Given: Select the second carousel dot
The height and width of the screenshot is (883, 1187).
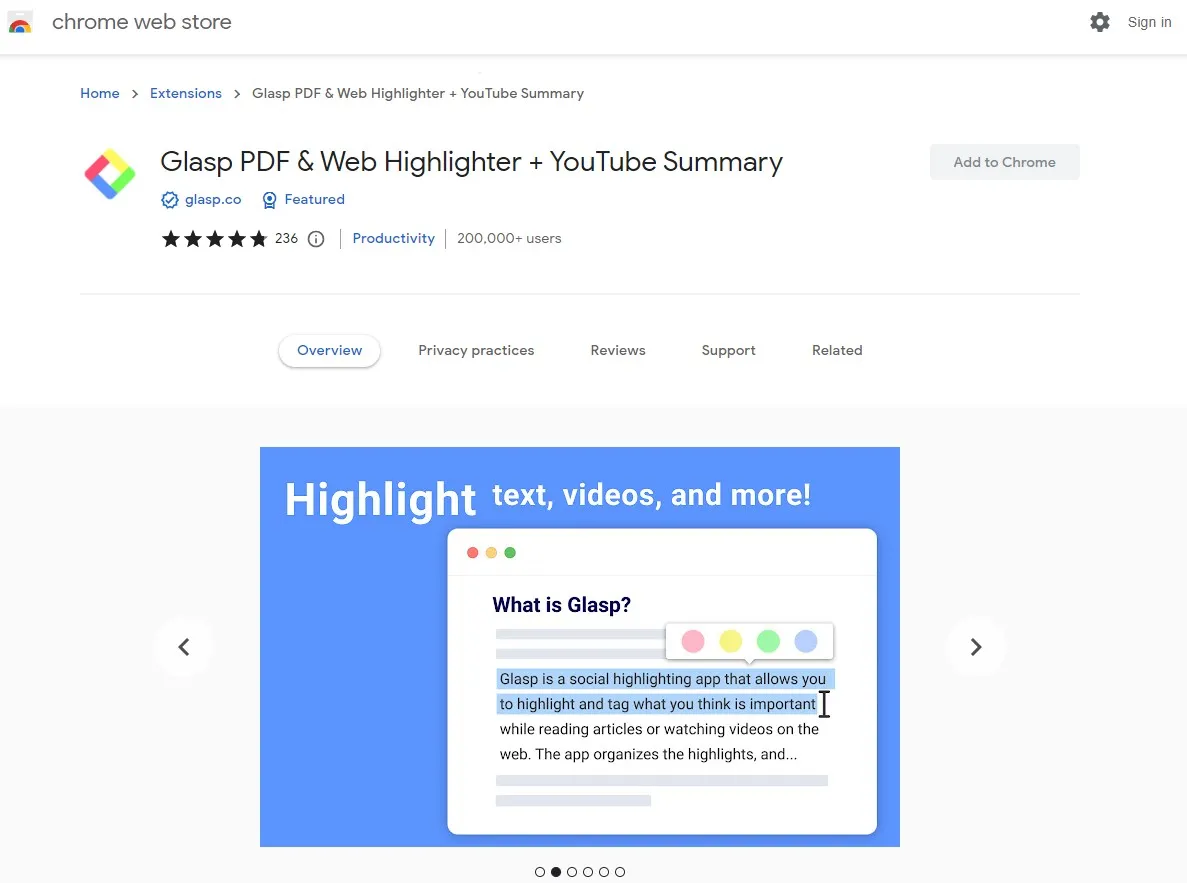Looking at the screenshot, I should (556, 872).
